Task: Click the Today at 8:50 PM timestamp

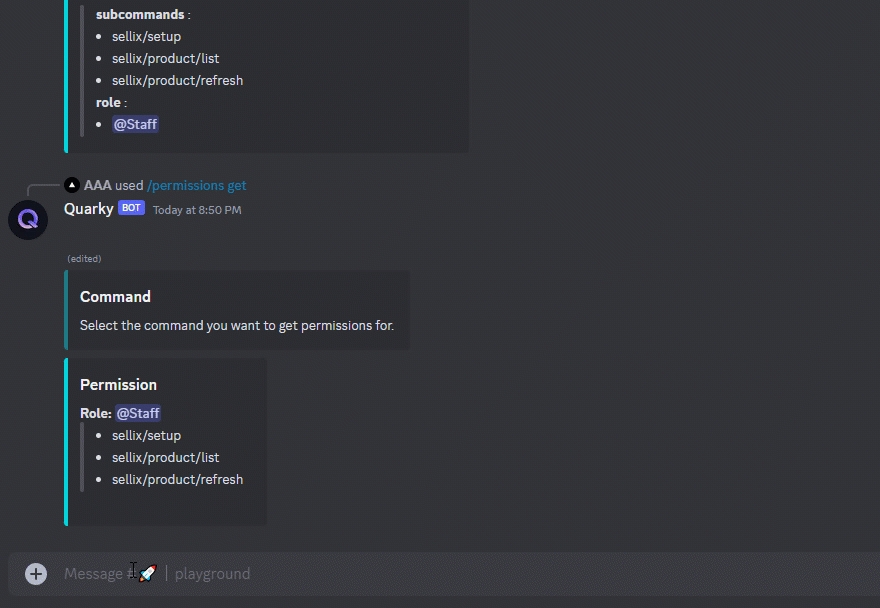Action: [x=197, y=210]
